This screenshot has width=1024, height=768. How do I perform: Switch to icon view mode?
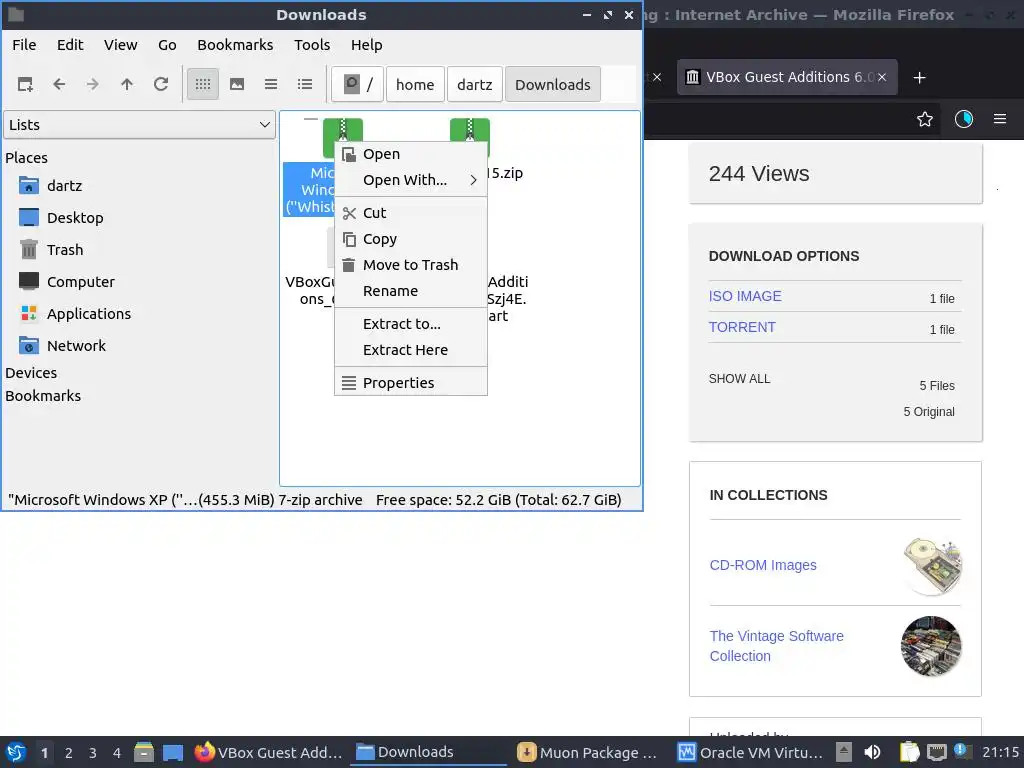pyautogui.click(x=203, y=84)
